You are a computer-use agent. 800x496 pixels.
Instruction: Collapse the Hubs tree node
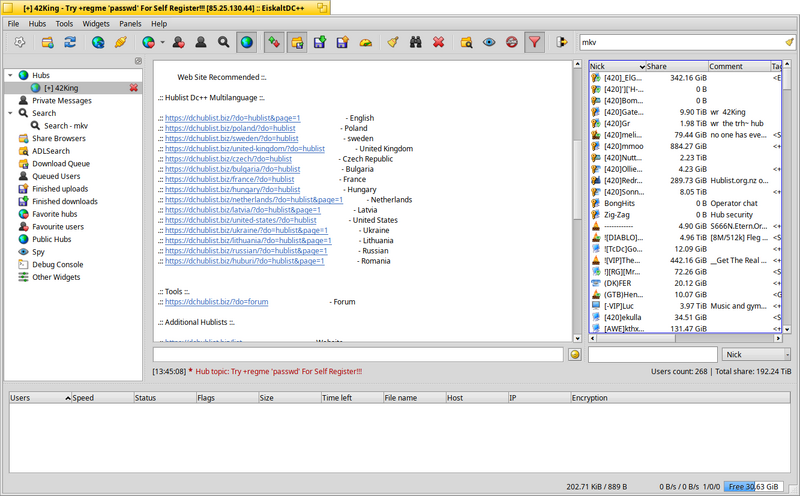10,75
